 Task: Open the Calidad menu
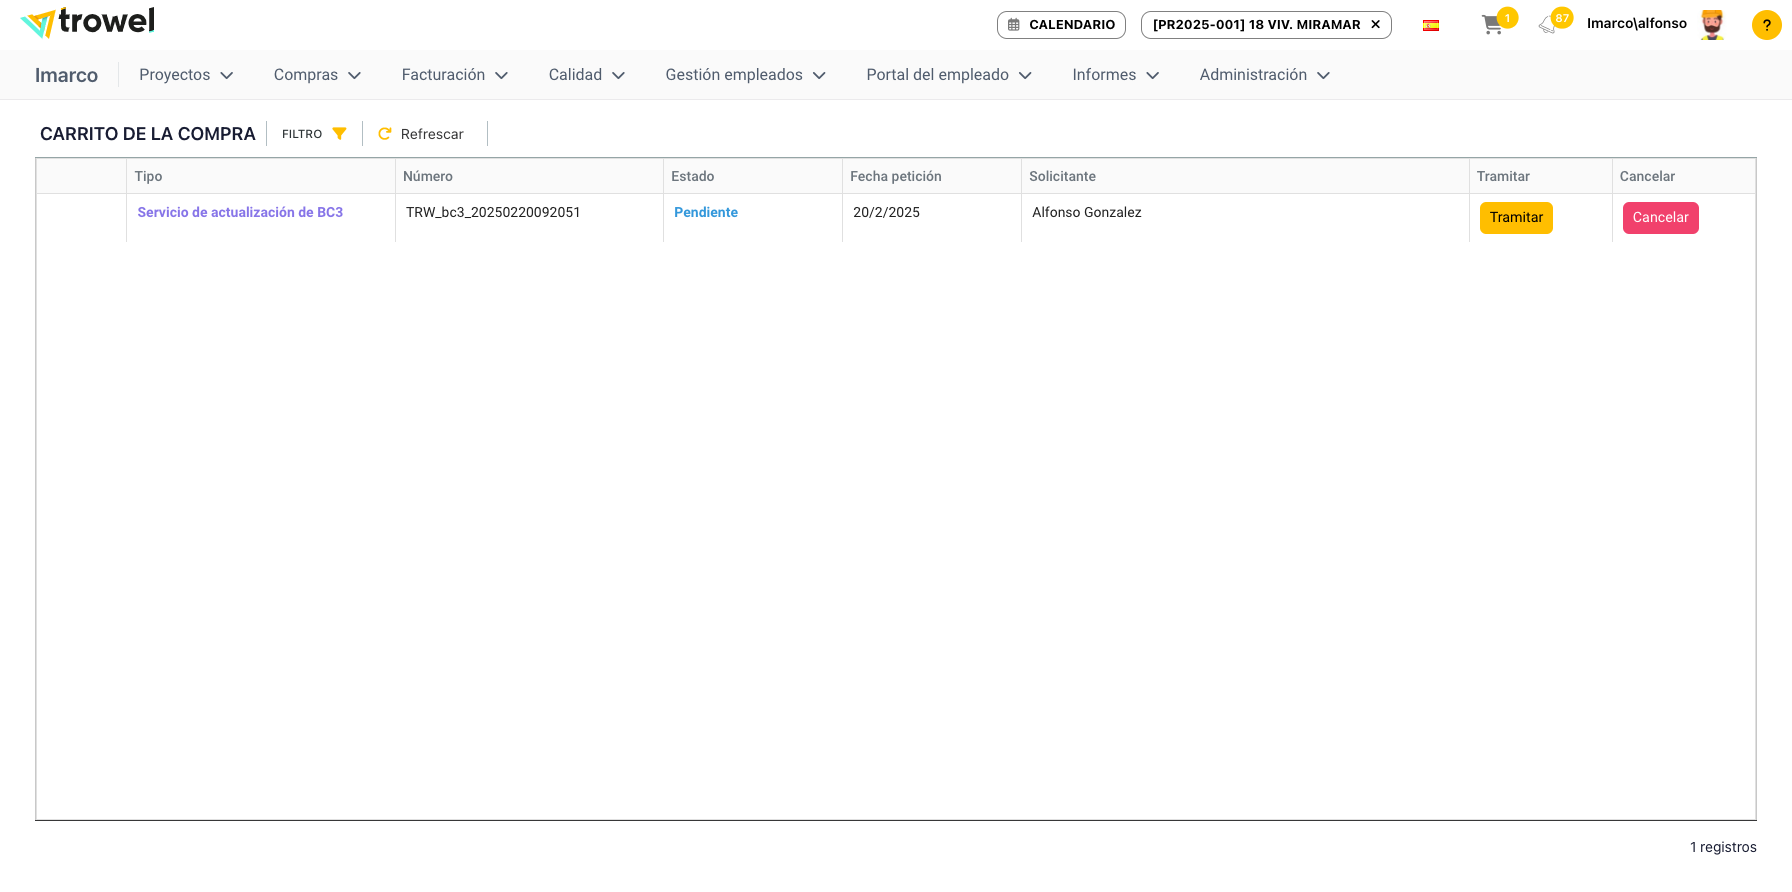point(586,75)
